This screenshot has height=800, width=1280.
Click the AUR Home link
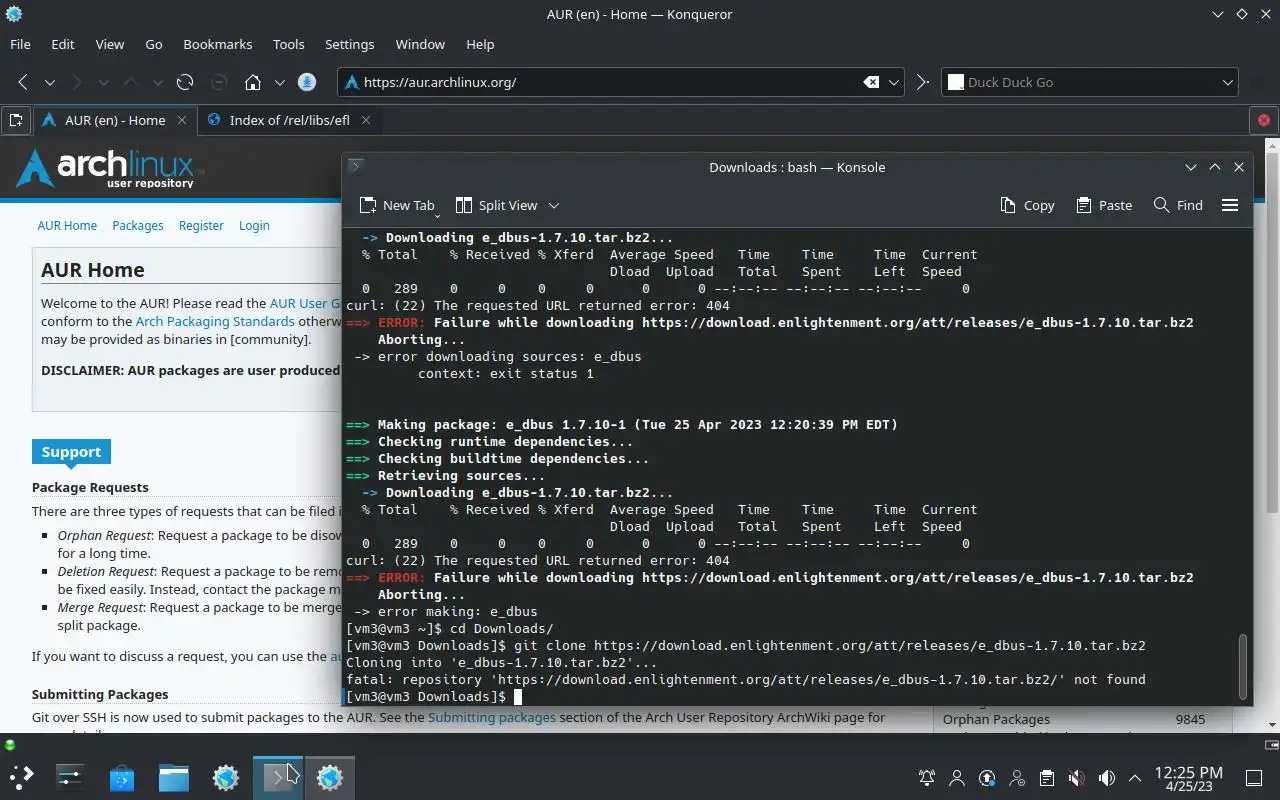(67, 225)
